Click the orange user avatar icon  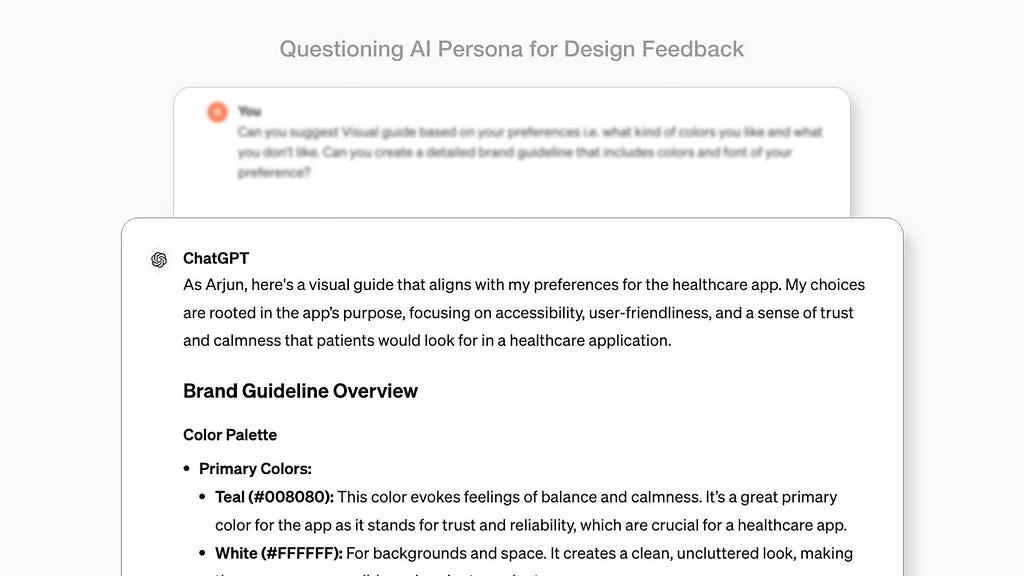tap(217, 112)
